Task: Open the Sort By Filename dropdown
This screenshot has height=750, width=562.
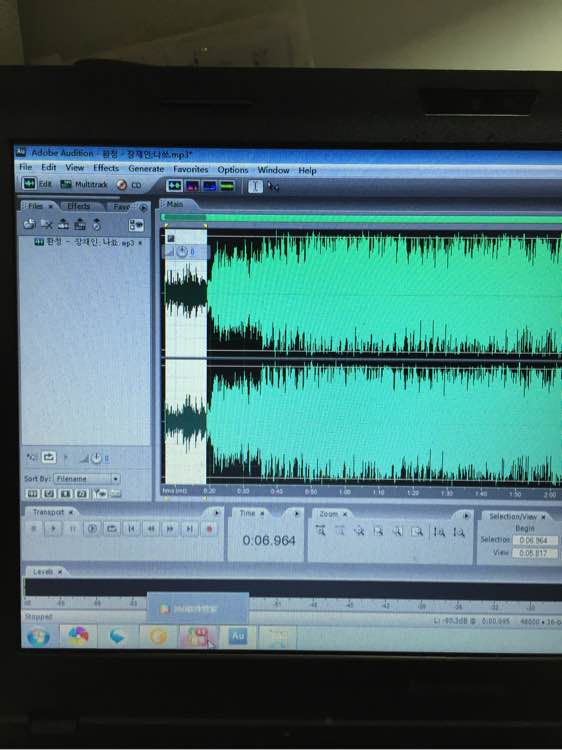Action: (87, 478)
